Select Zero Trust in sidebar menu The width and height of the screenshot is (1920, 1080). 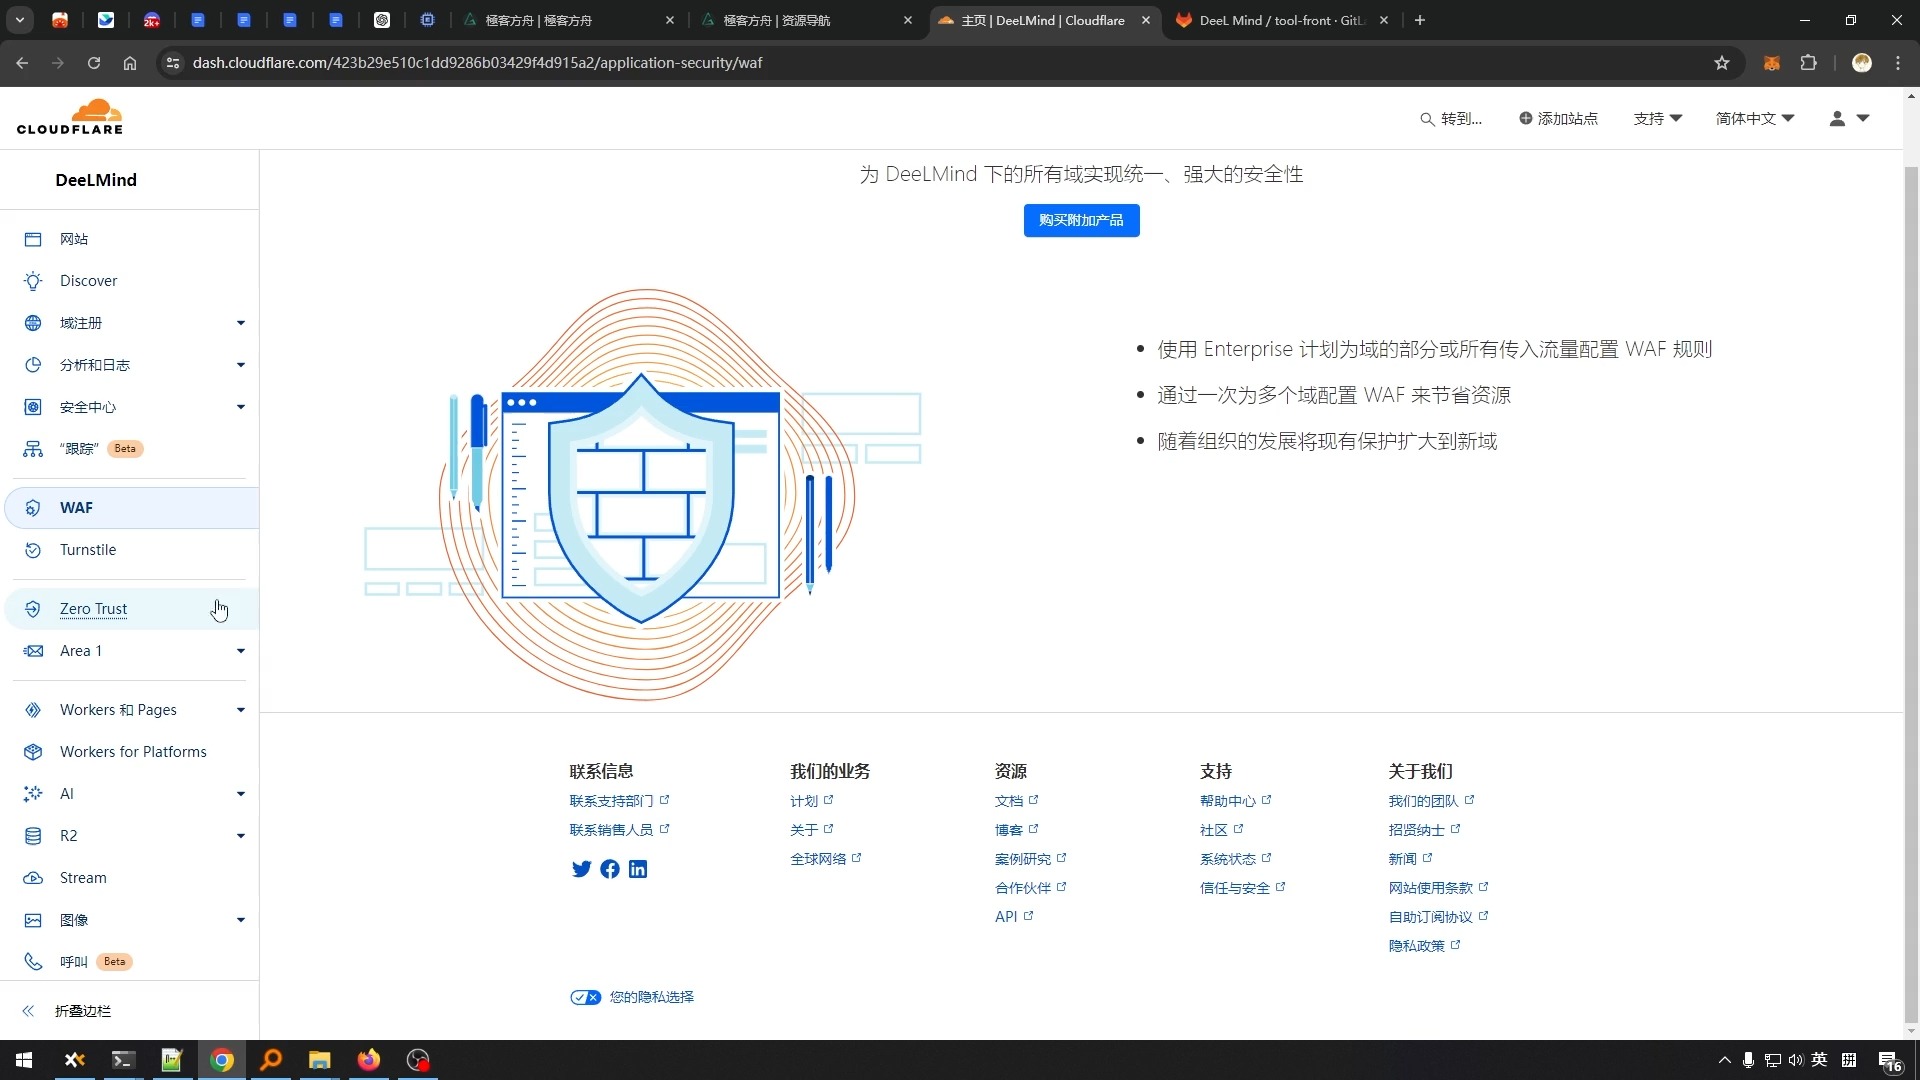(93, 609)
